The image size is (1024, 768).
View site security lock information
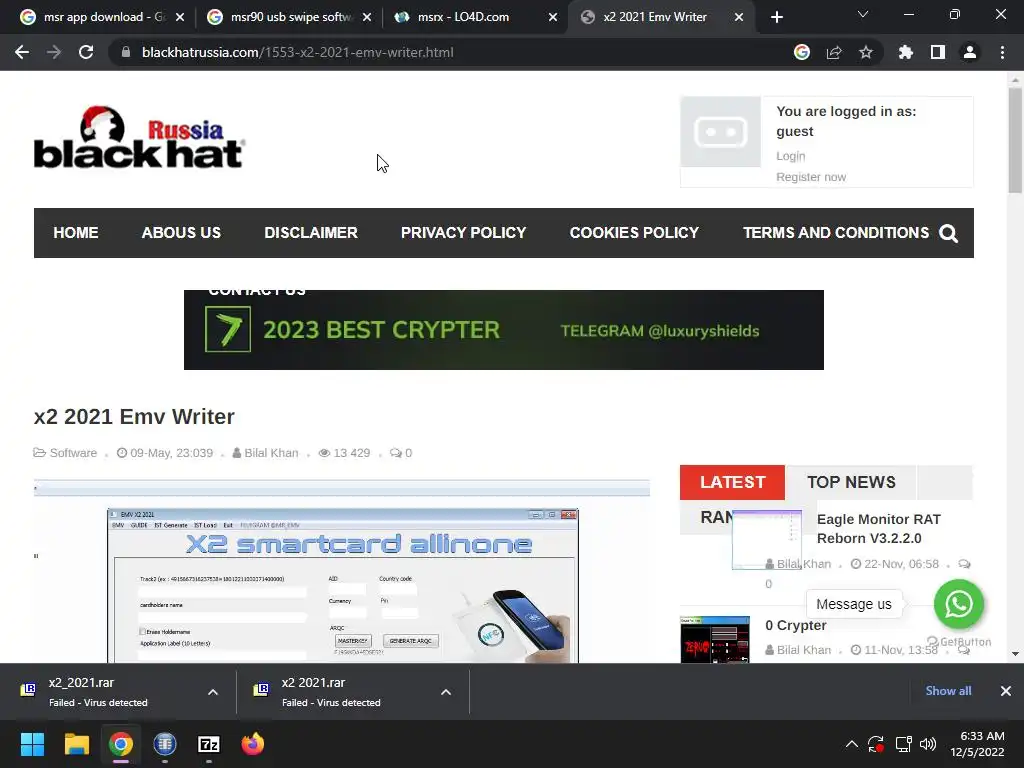point(126,52)
